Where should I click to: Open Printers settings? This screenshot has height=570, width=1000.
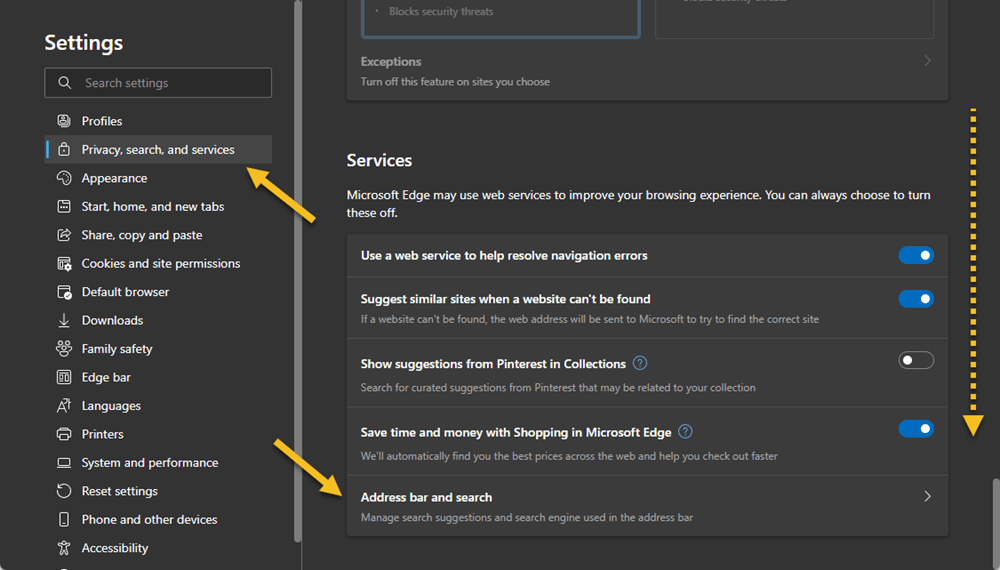158,434
